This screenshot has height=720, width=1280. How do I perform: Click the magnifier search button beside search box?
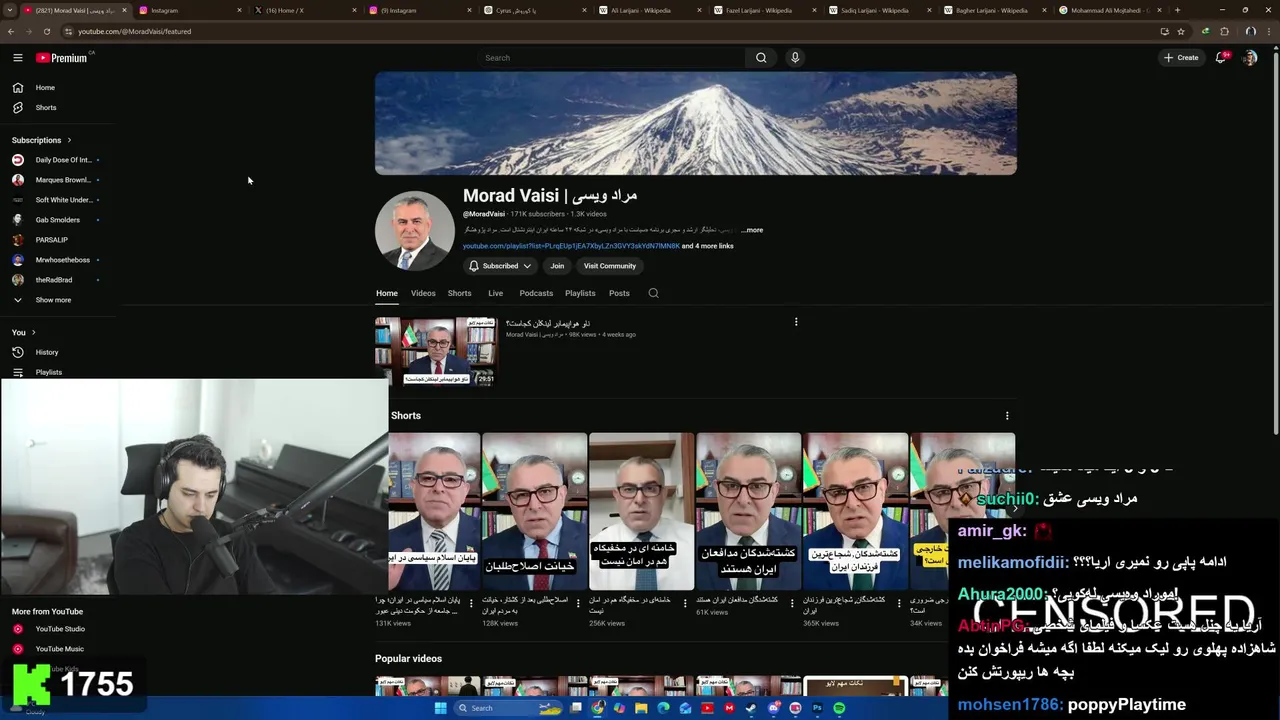pos(761,58)
